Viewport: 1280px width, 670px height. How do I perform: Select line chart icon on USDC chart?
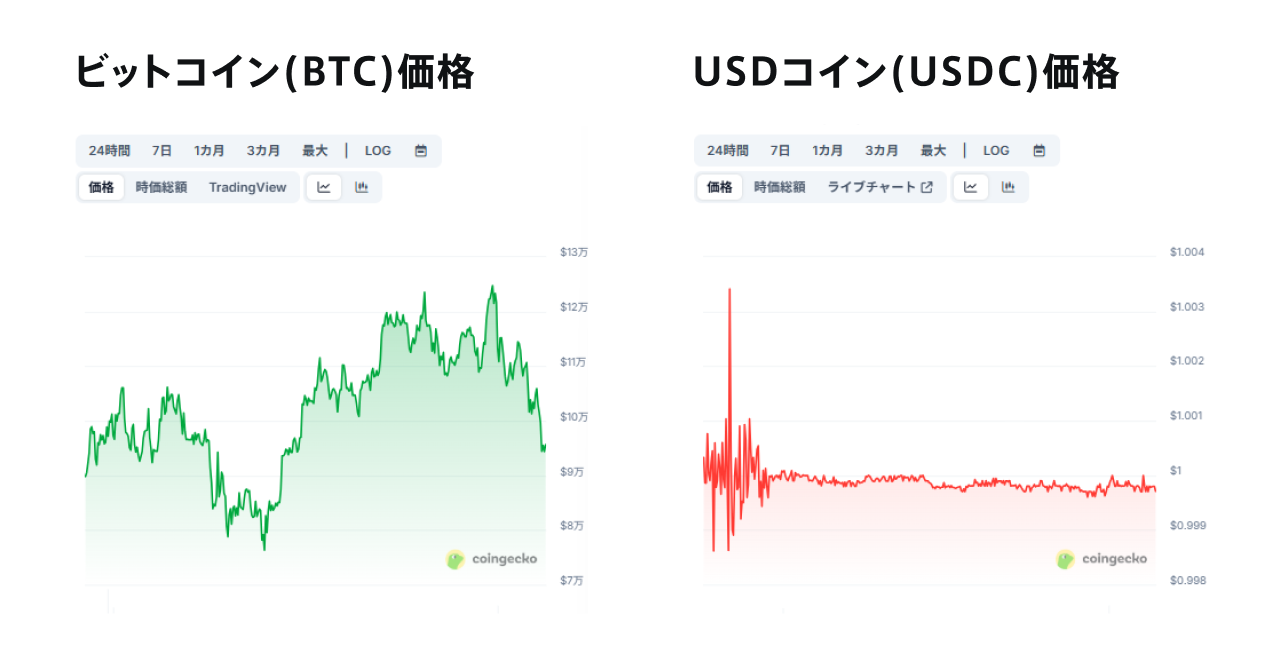pyautogui.click(x=970, y=187)
